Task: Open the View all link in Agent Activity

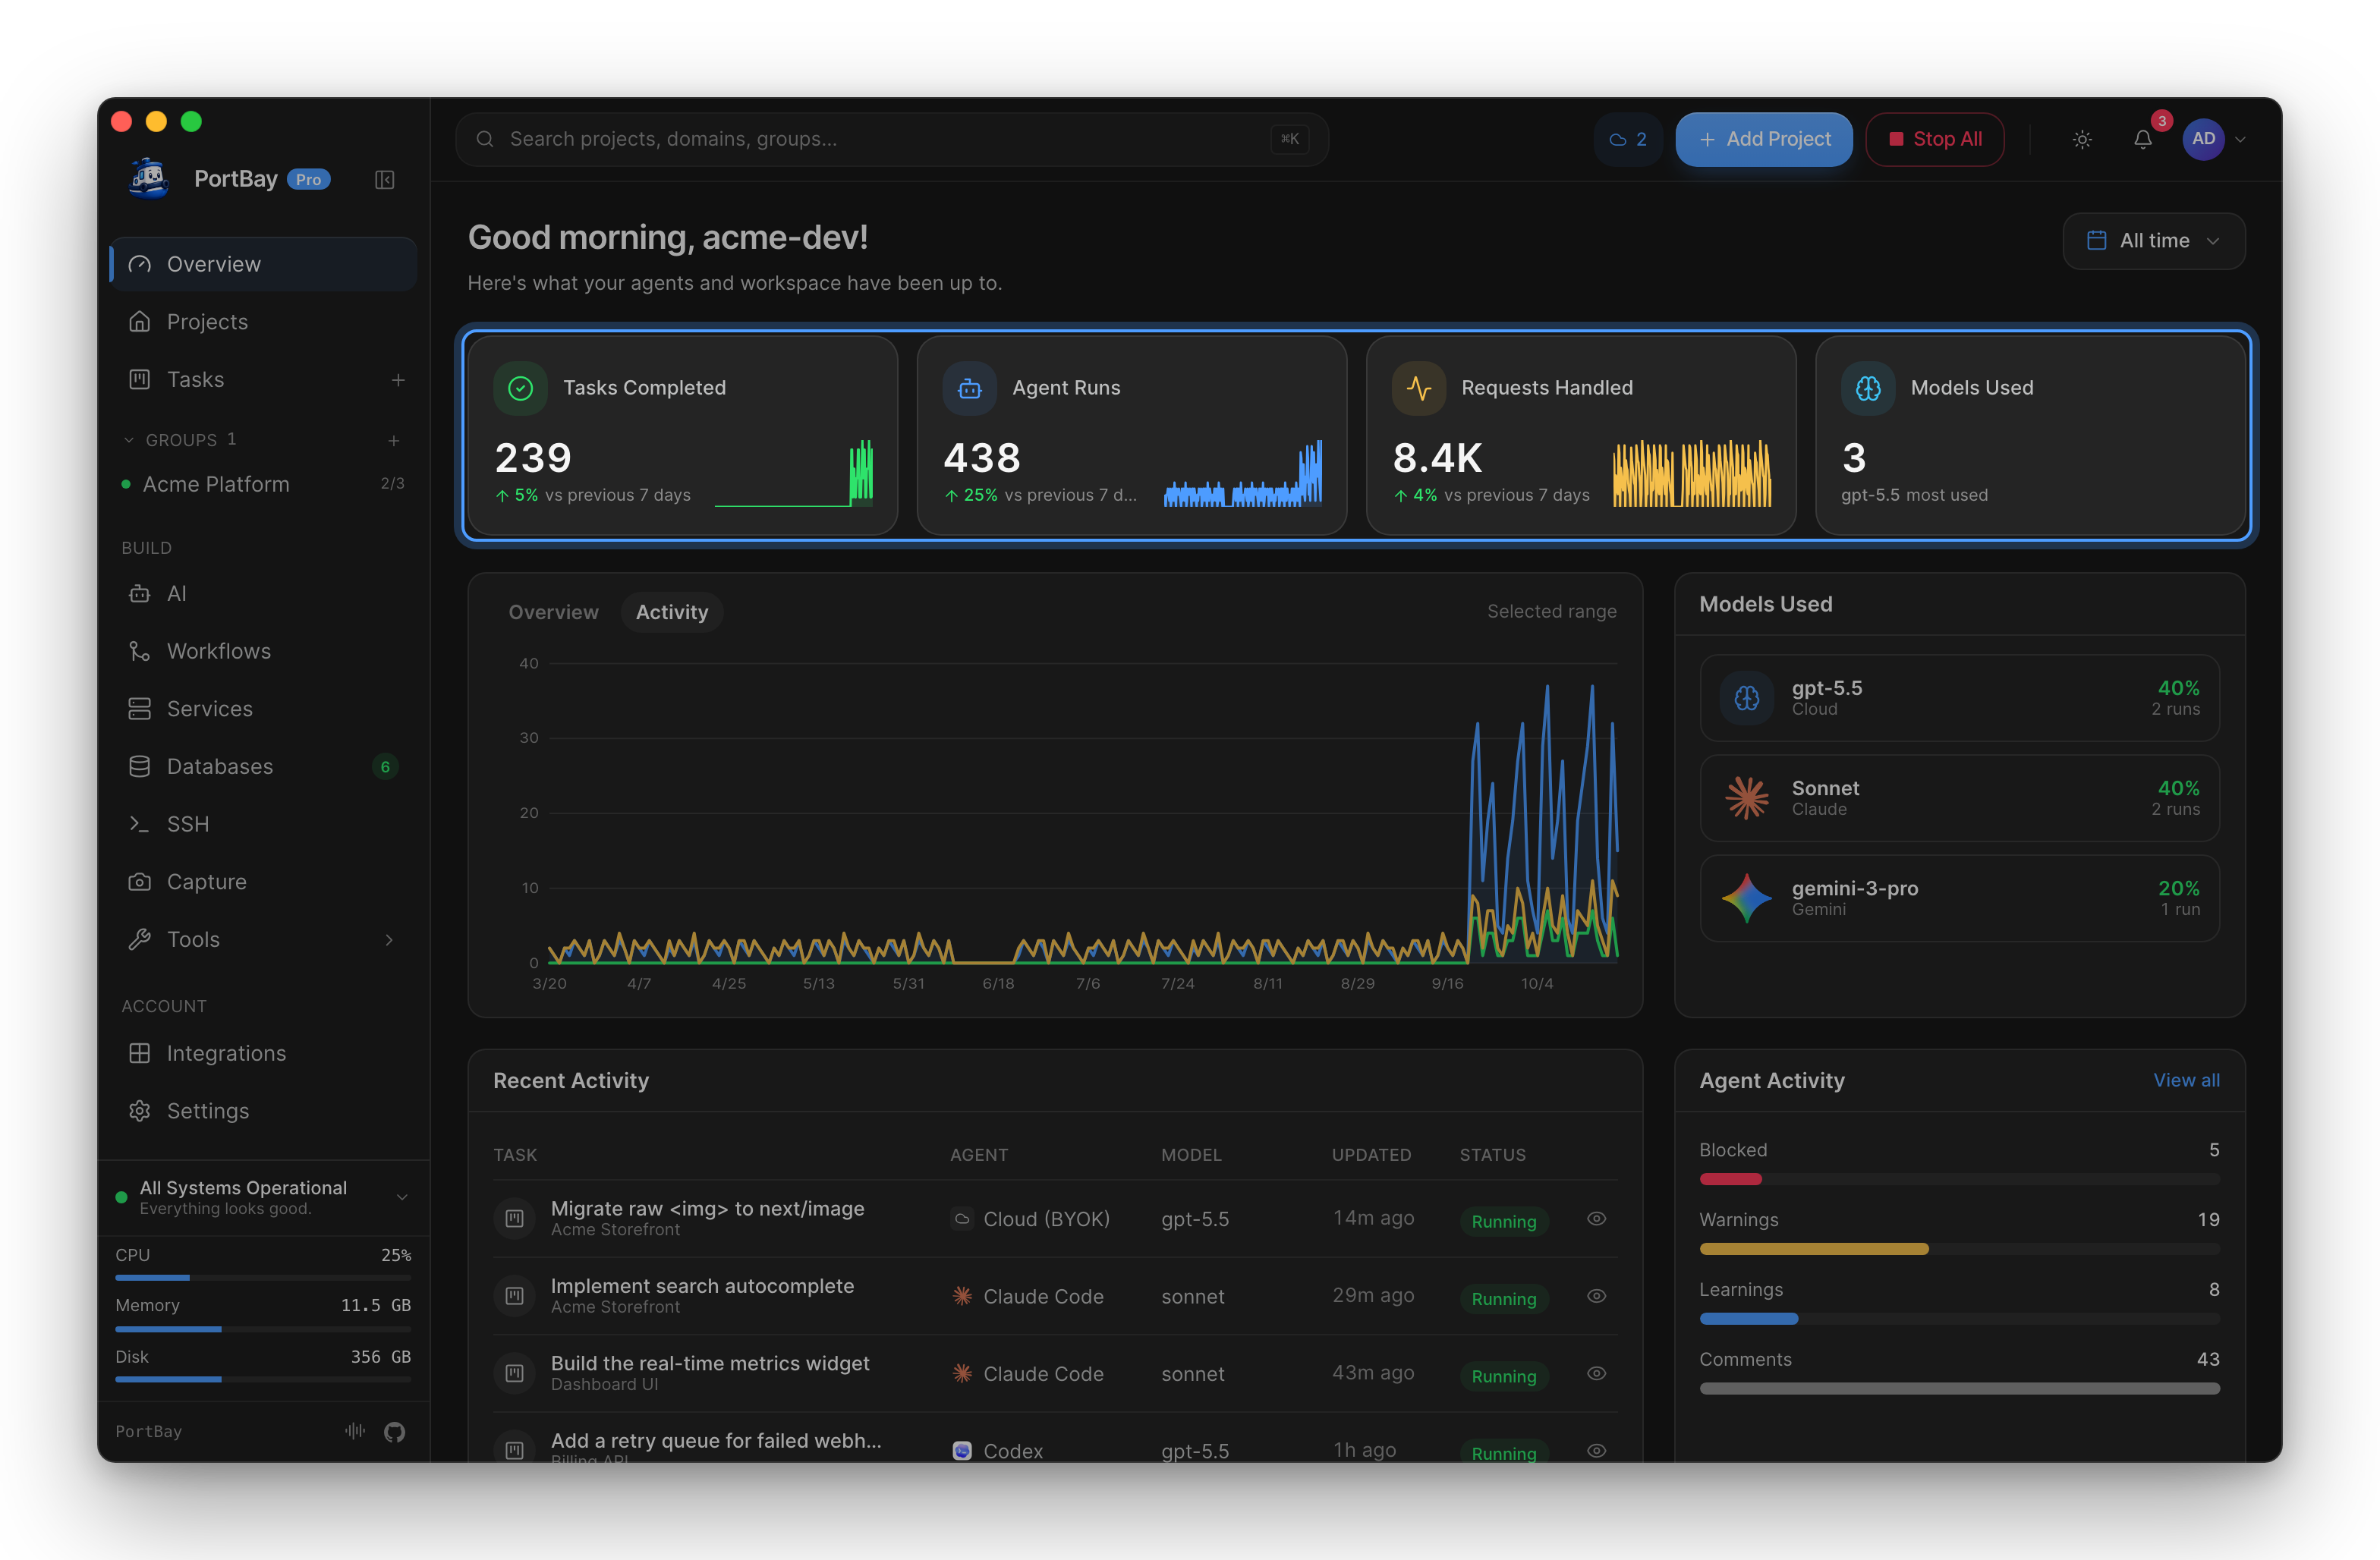Action: point(2186,1080)
